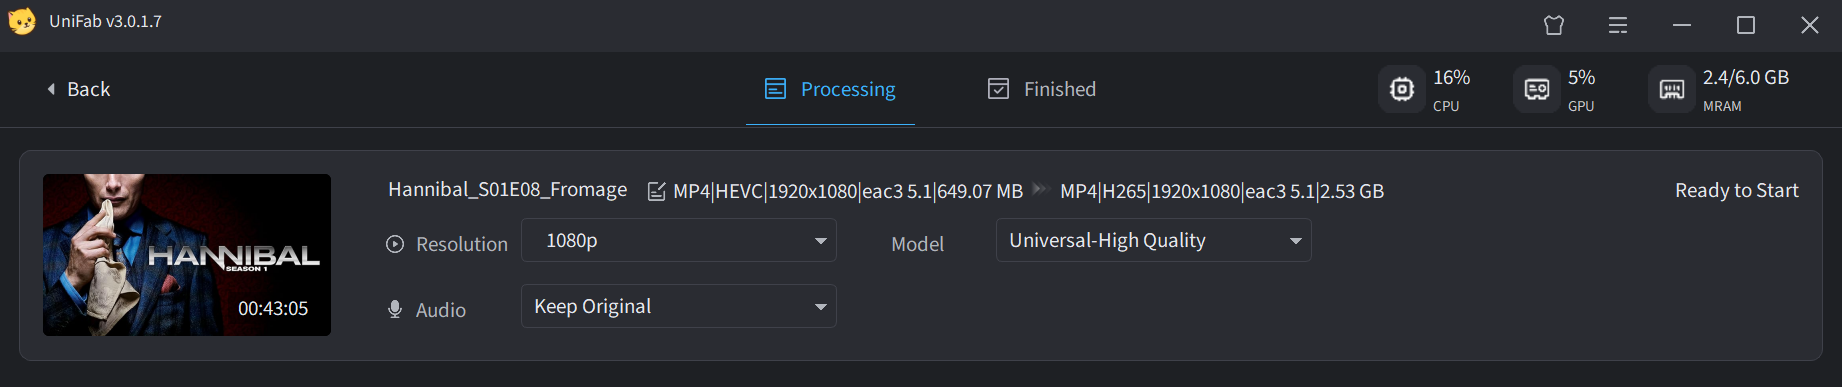1842x387 pixels.
Task: Click the CPU usage chip icon
Action: click(1402, 89)
